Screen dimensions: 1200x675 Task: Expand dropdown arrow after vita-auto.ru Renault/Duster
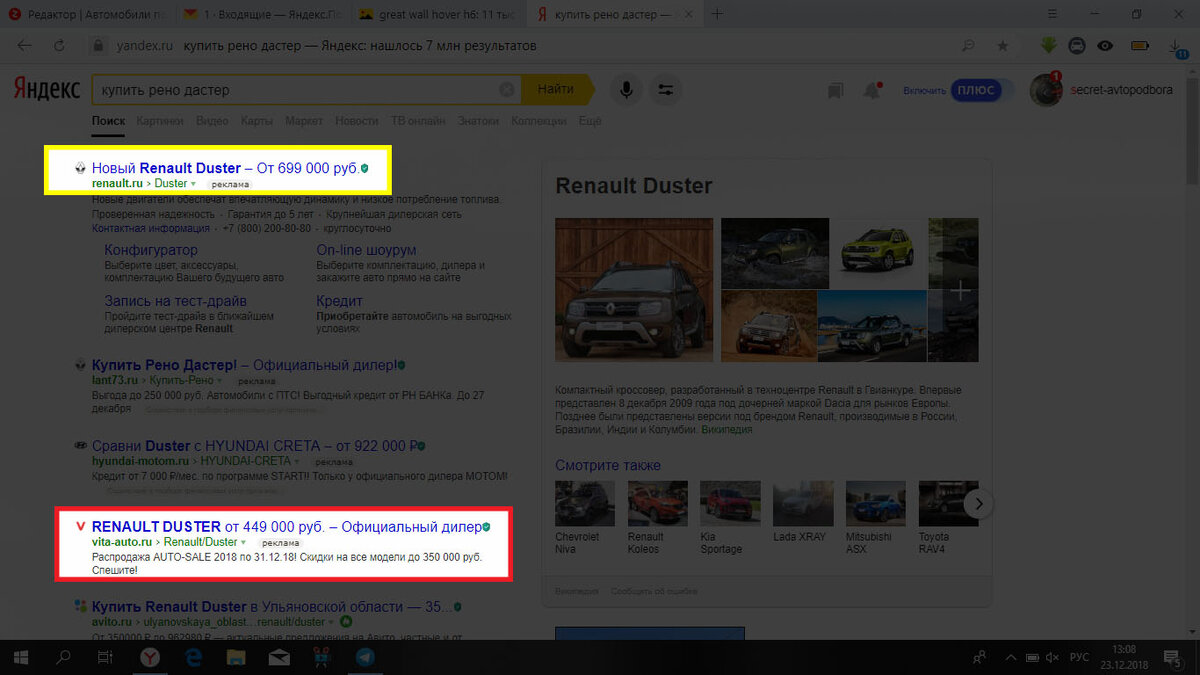pos(243,541)
